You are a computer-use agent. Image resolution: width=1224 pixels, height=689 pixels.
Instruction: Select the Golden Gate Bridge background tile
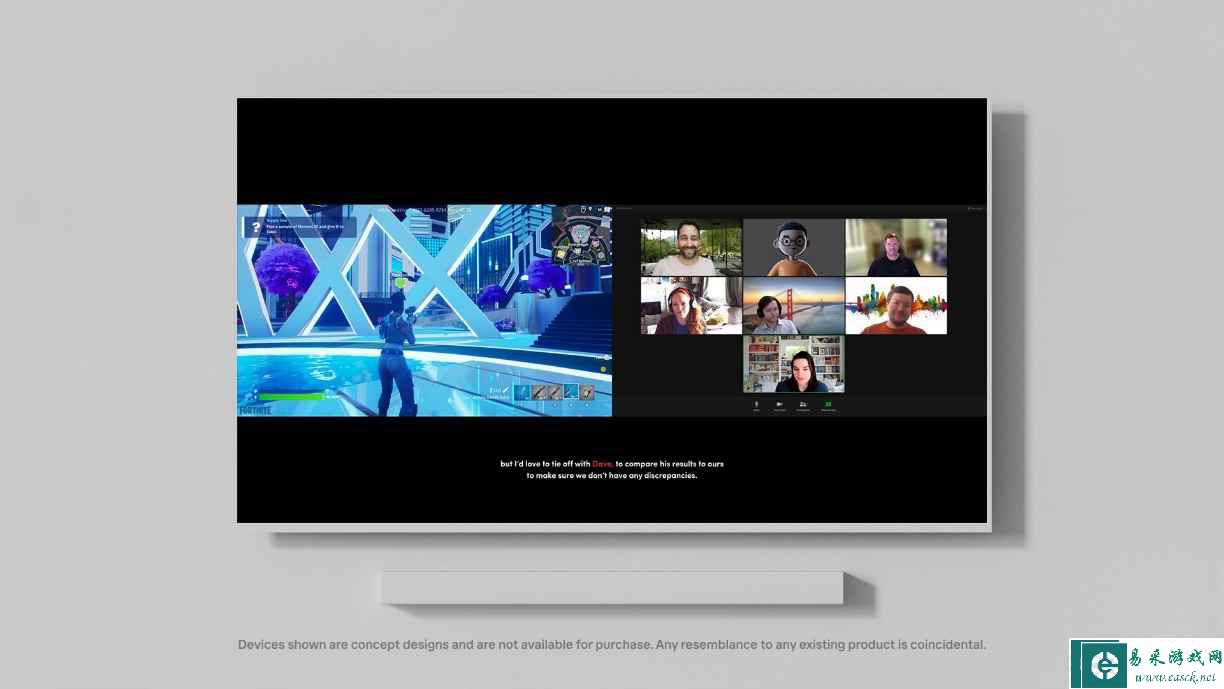(x=793, y=306)
